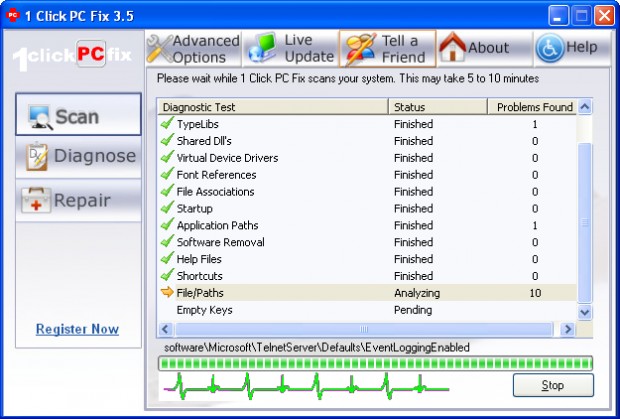The width and height of the screenshot is (620, 419).
Task: Click the Advanced Options wrench icon
Action: (159, 49)
